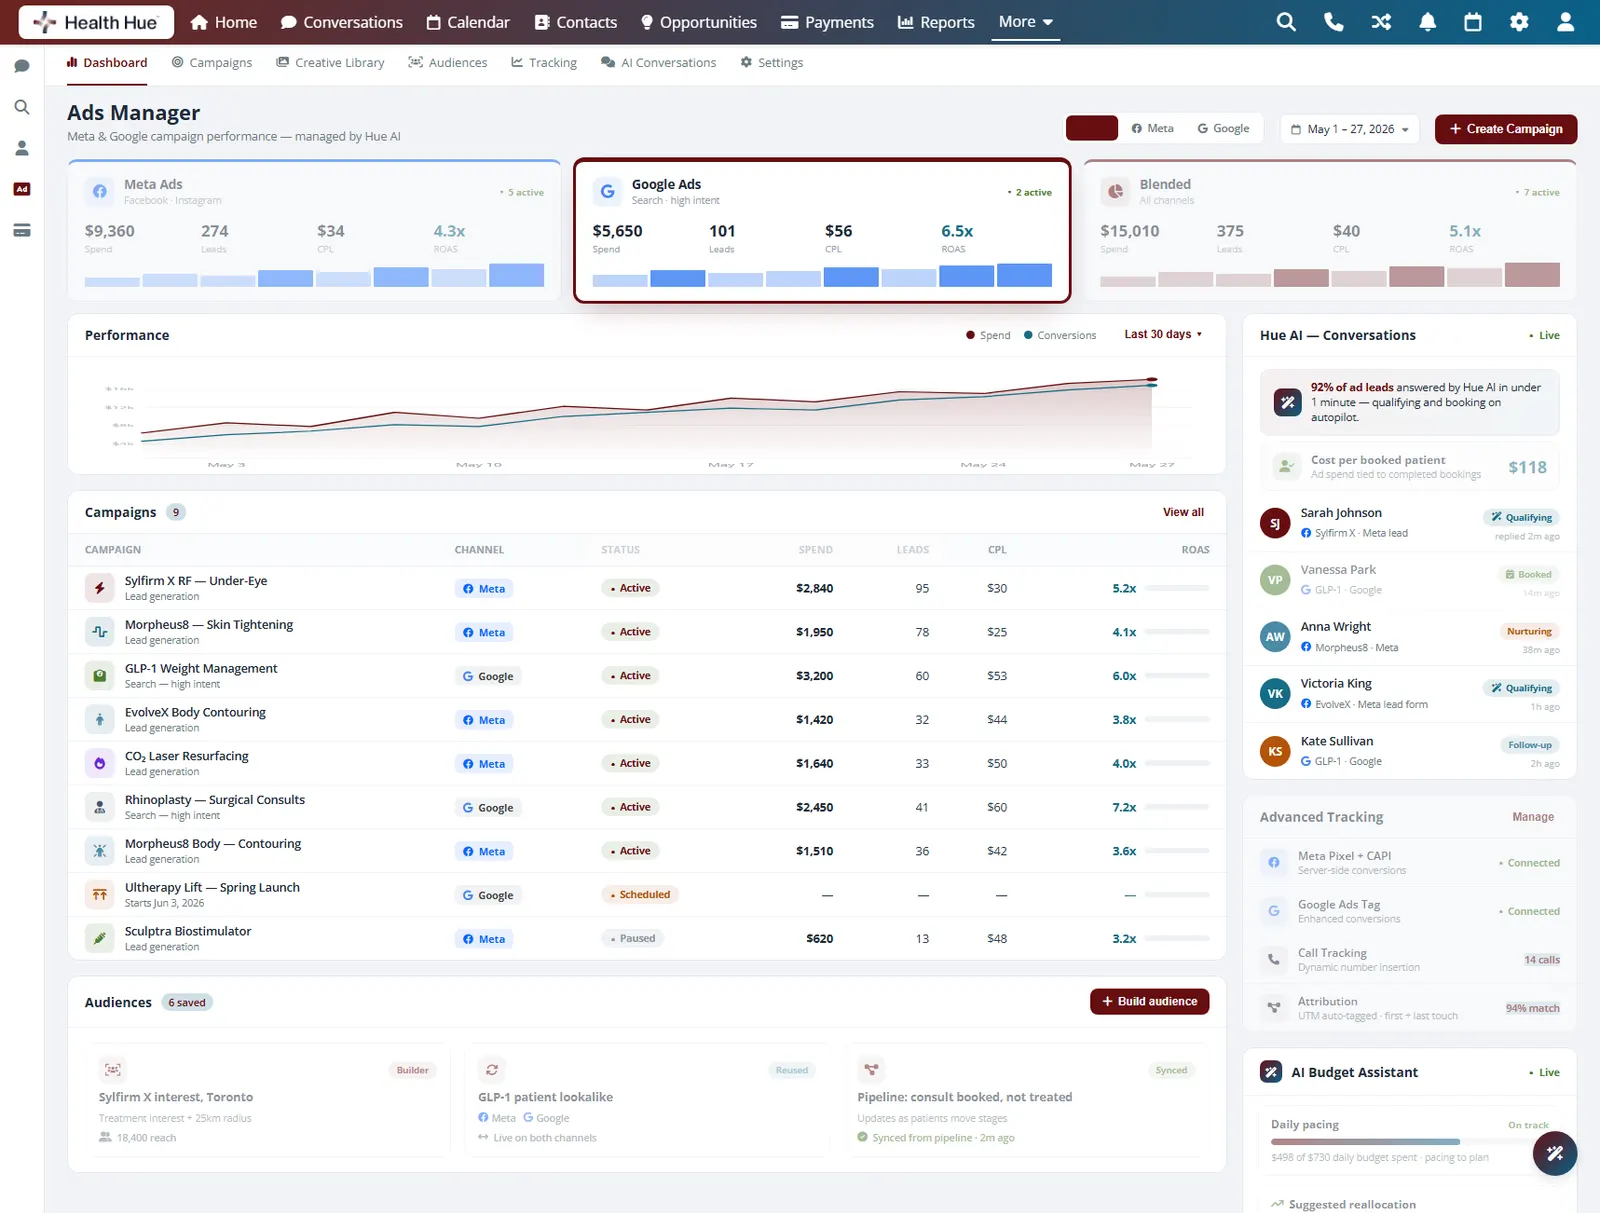Switch to the Creative Library tab
The height and width of the screenshot is (1213, 1600).
point(331,62)
